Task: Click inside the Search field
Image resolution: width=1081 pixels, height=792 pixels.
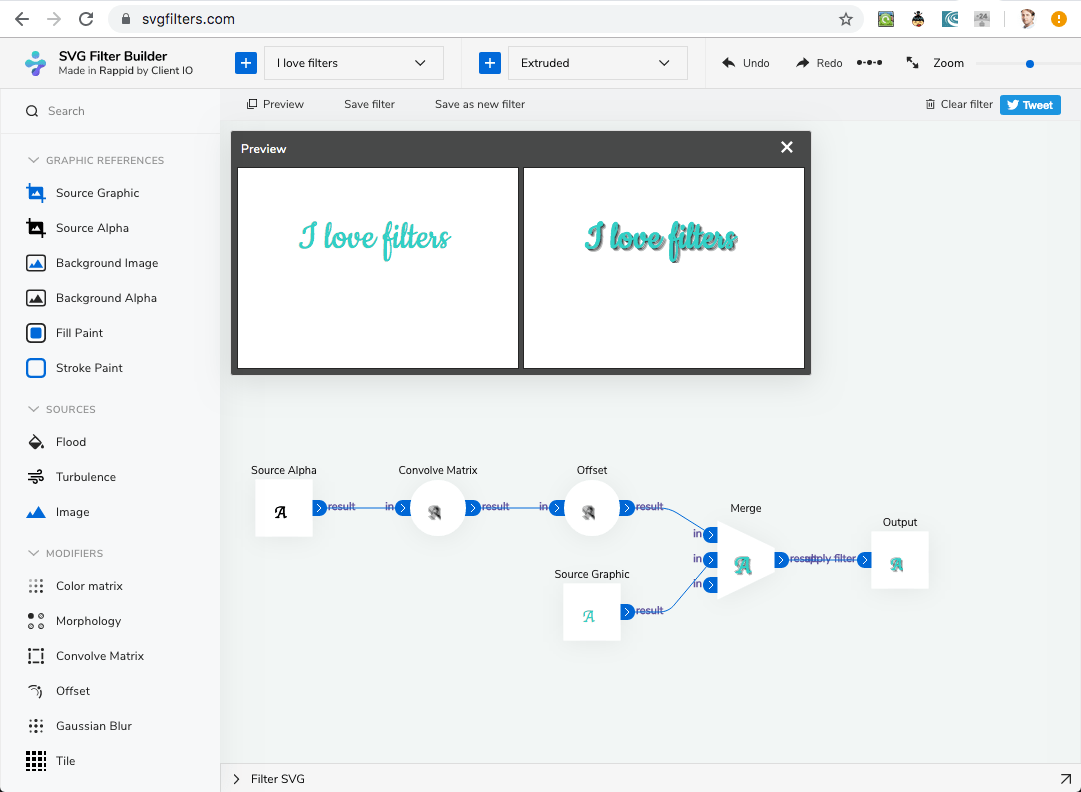Action: click(x=110, y=112)
